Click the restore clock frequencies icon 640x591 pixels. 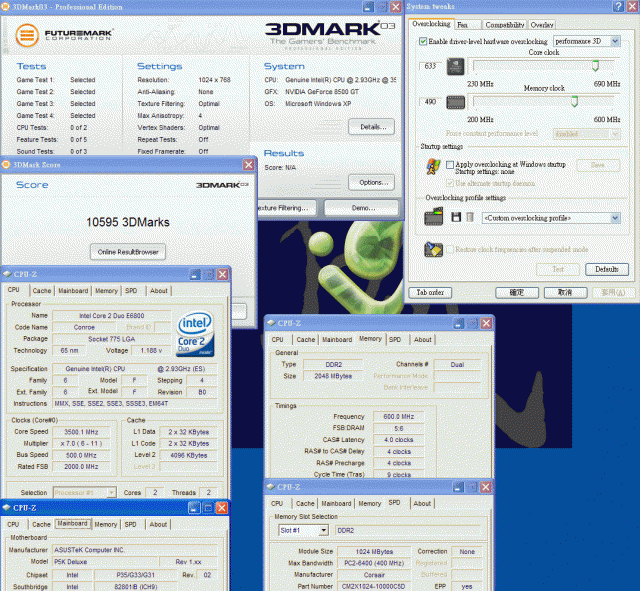tap(433, 249)
